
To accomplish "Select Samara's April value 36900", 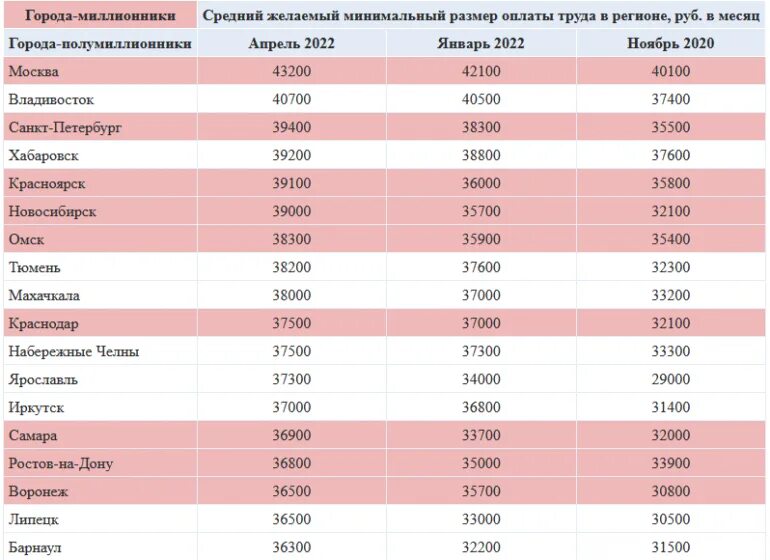I will tap(292, 435).
